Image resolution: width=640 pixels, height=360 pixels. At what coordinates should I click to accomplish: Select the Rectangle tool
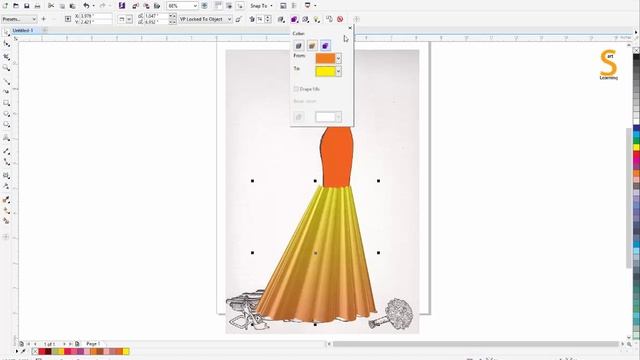coord(6,103)
